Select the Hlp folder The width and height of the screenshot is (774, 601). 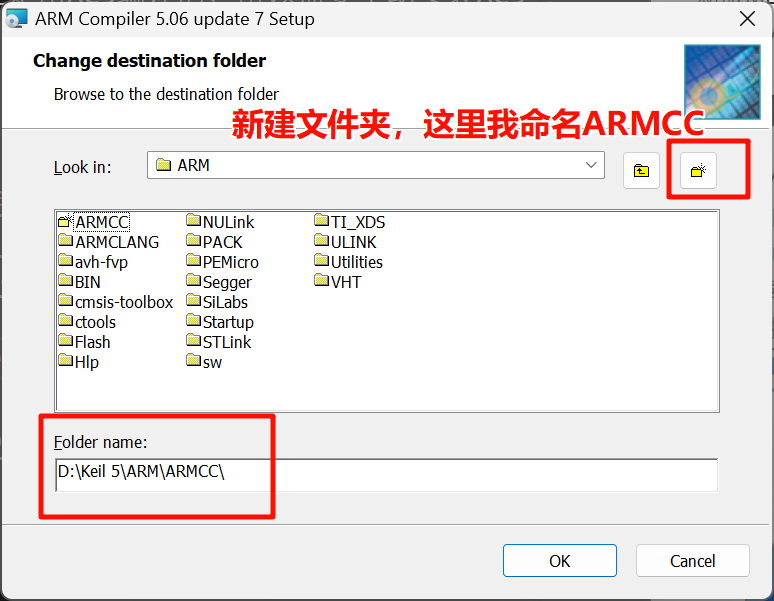pyautogui.click(x=78, y=362)
